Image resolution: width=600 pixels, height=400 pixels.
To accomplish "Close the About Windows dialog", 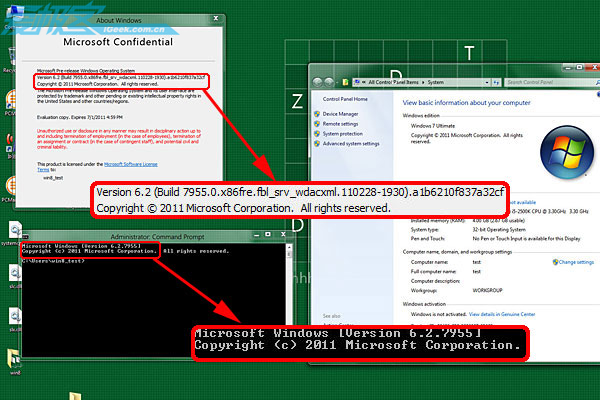I will tap(216, 18).
